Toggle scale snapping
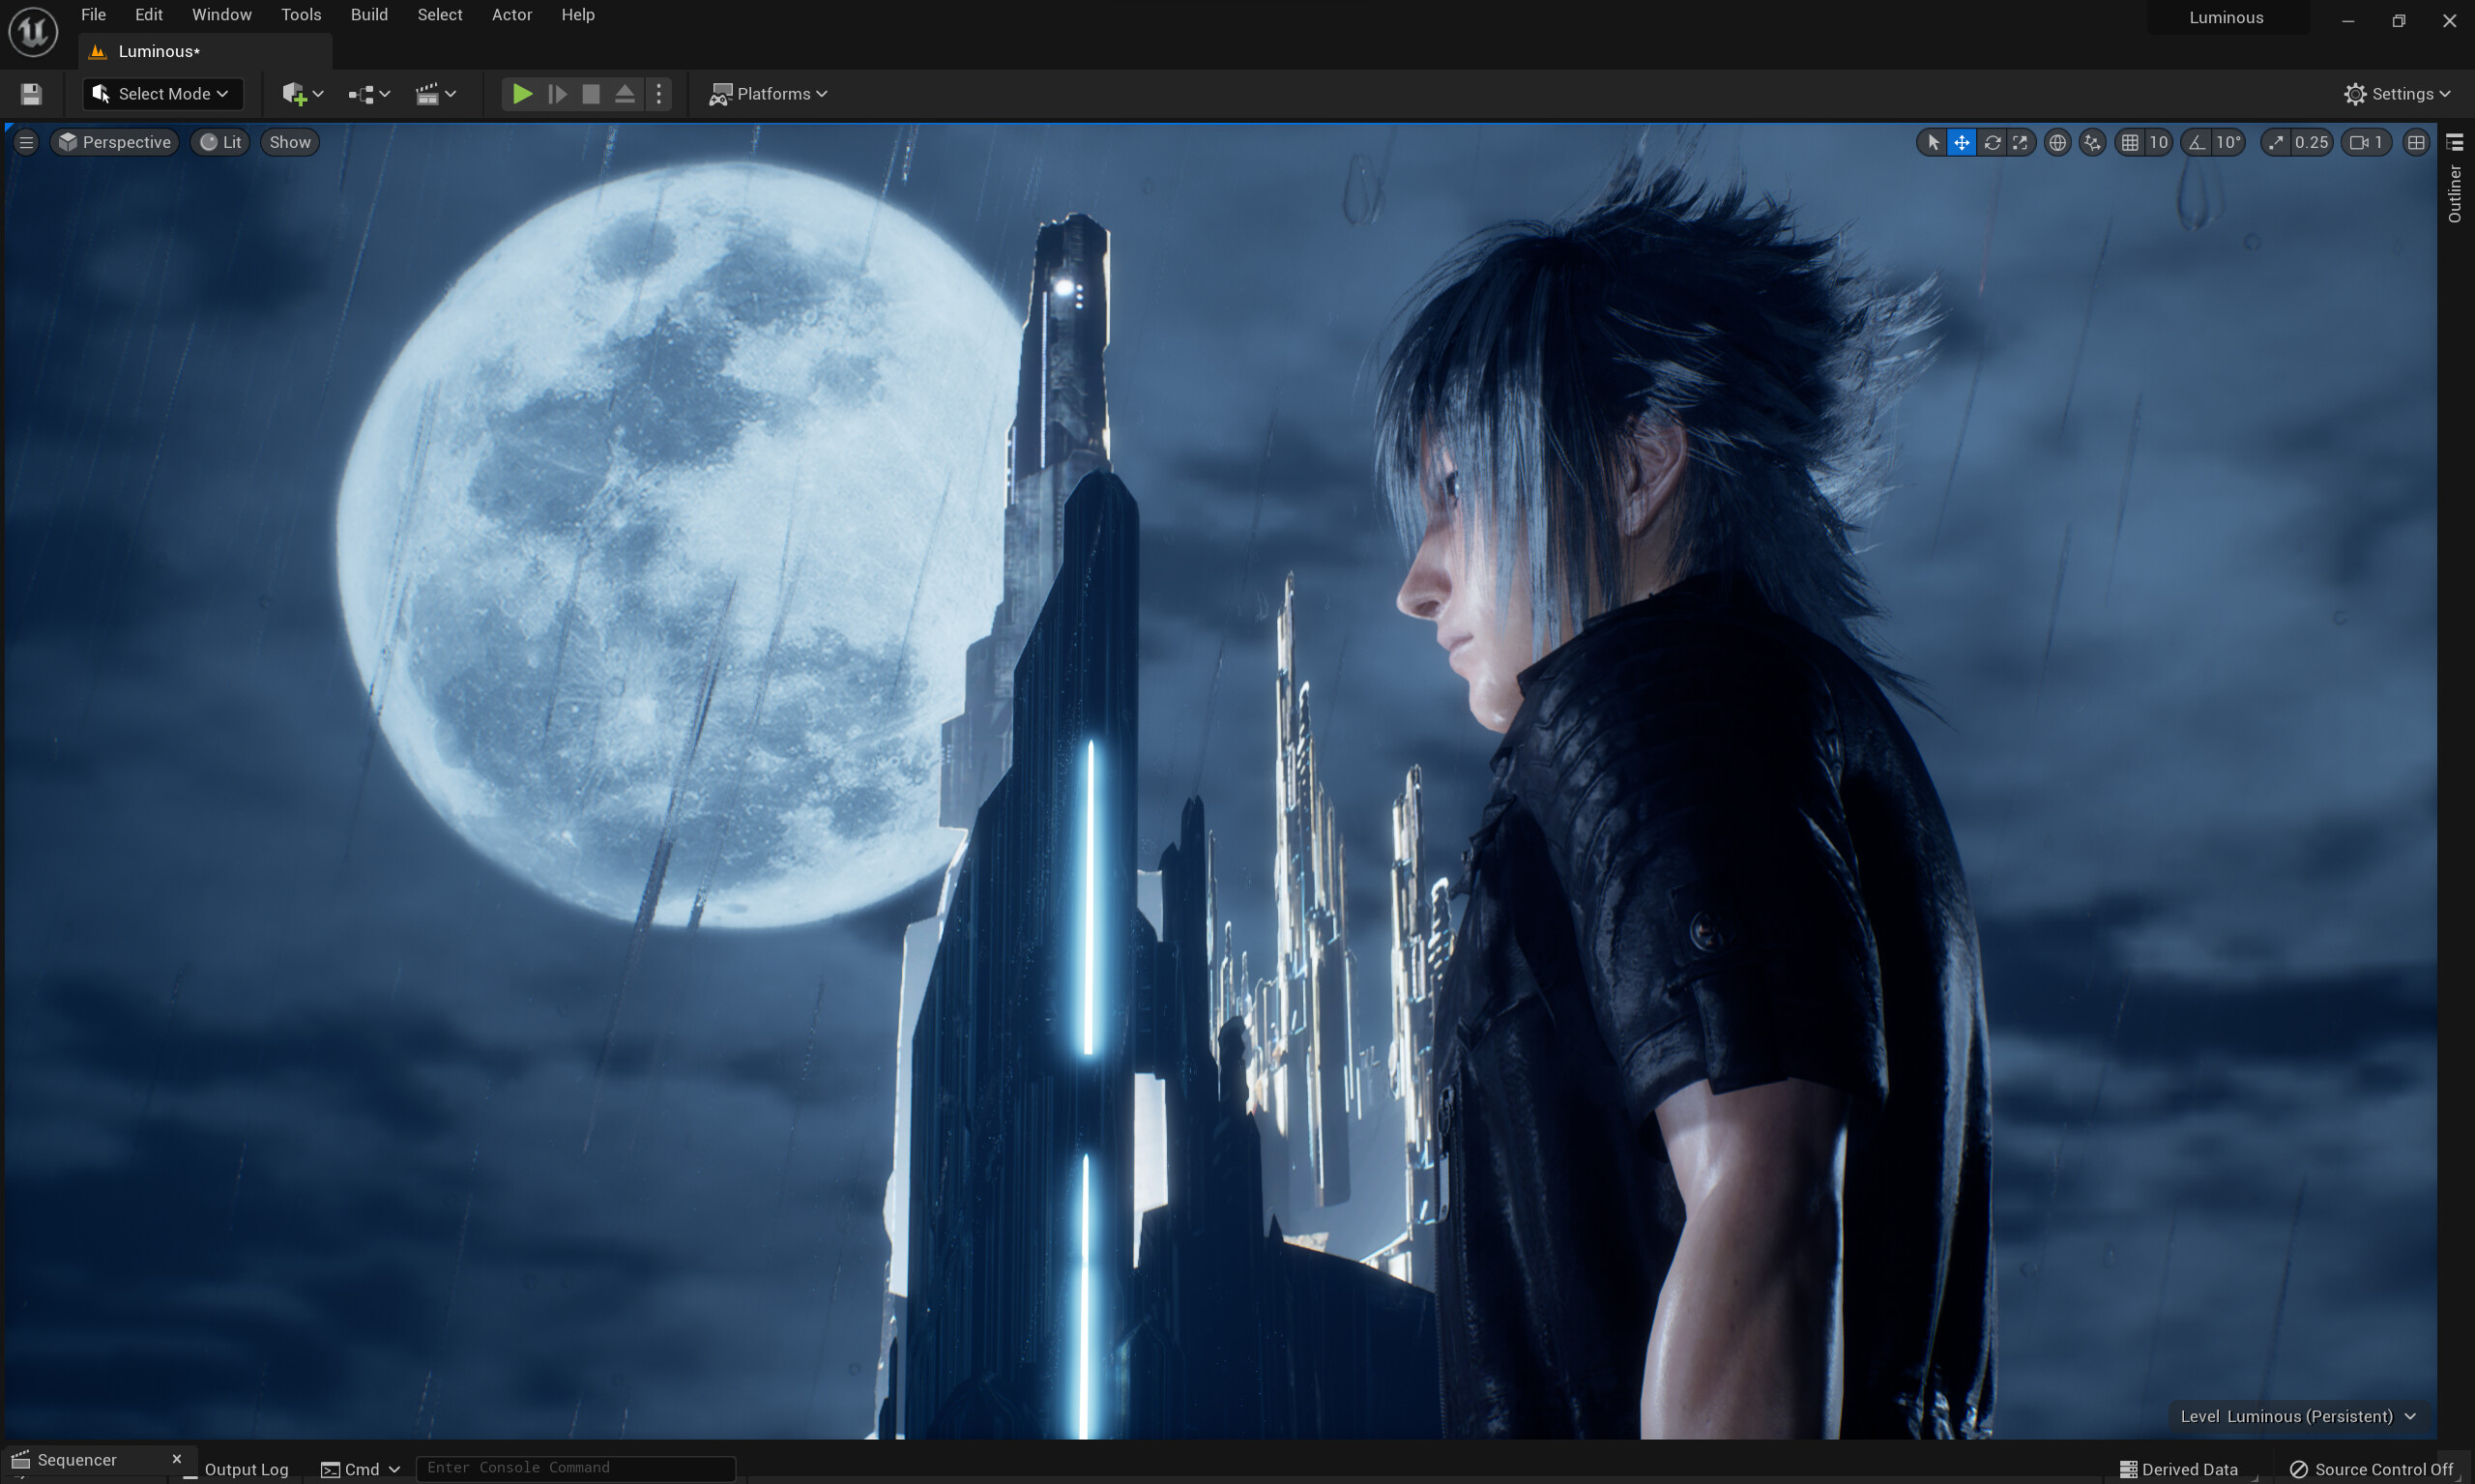Viewport: 2475px width, 1484px height. [x=2276, y=142]
